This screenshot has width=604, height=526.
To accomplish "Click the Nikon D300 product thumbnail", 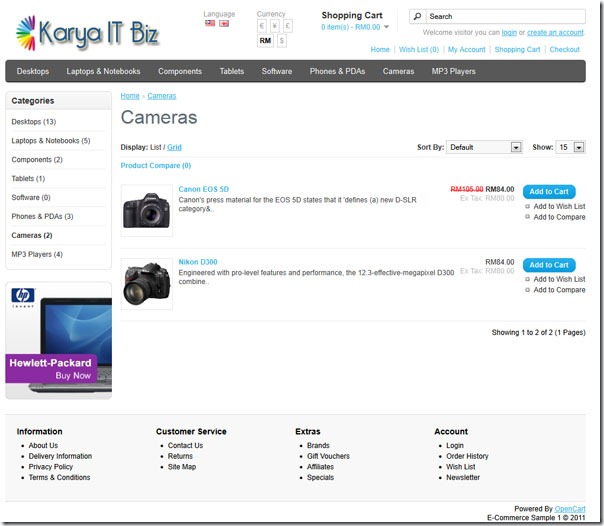I will [x=147, y=284].
